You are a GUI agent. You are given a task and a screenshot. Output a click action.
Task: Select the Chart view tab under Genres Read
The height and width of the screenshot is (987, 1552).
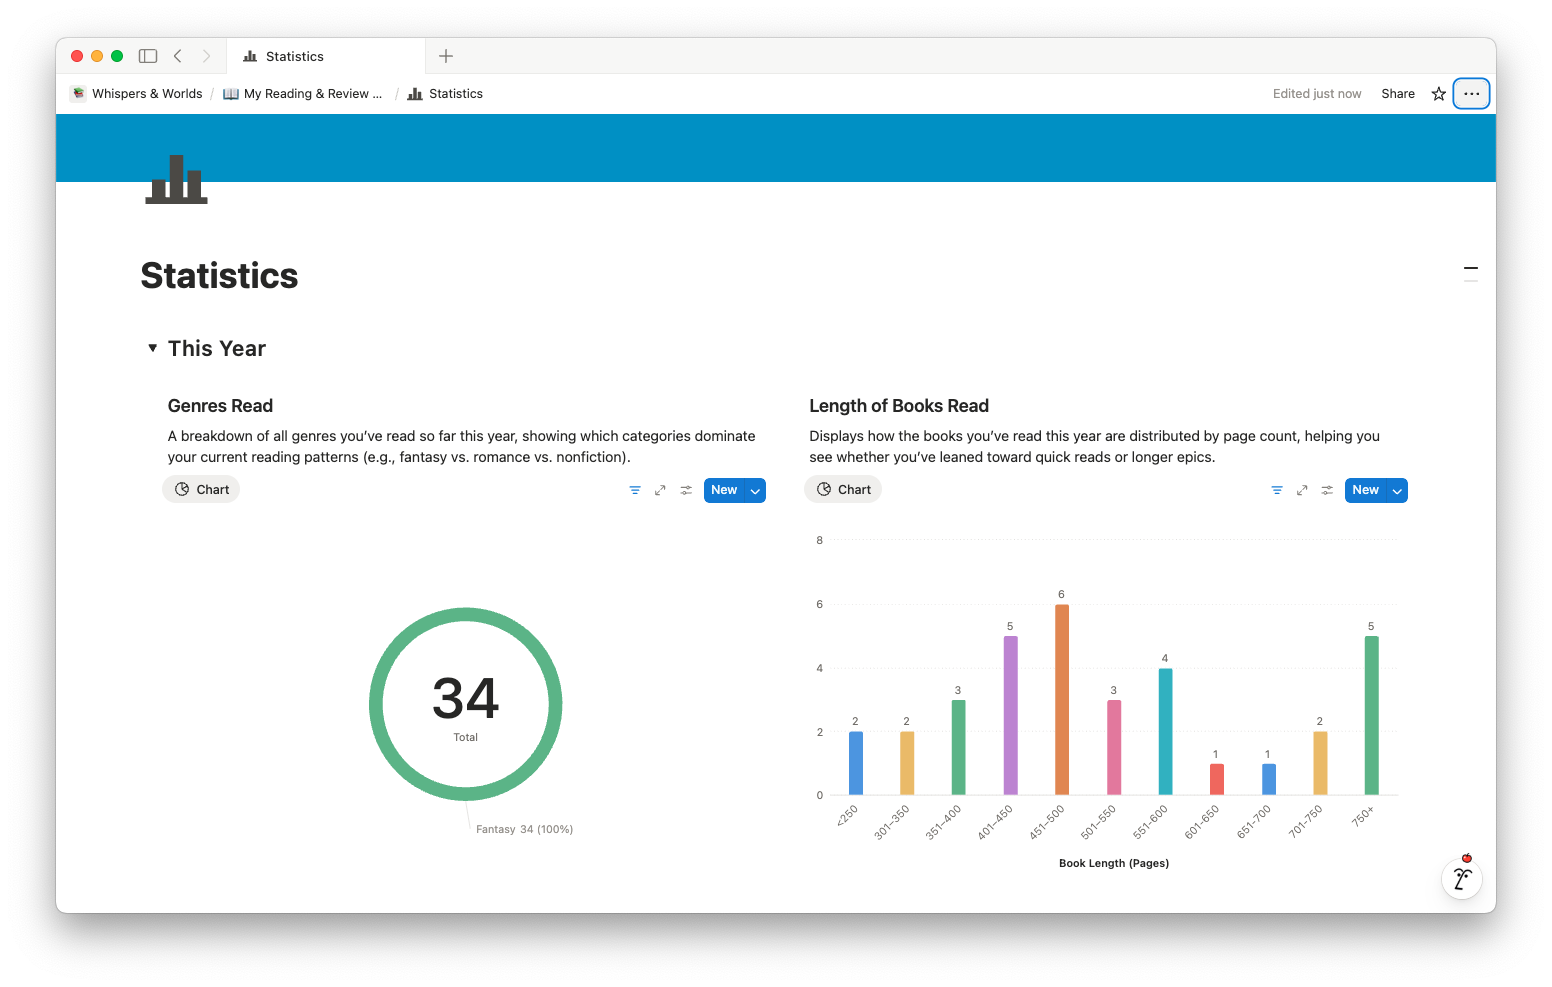click(202, 490)
